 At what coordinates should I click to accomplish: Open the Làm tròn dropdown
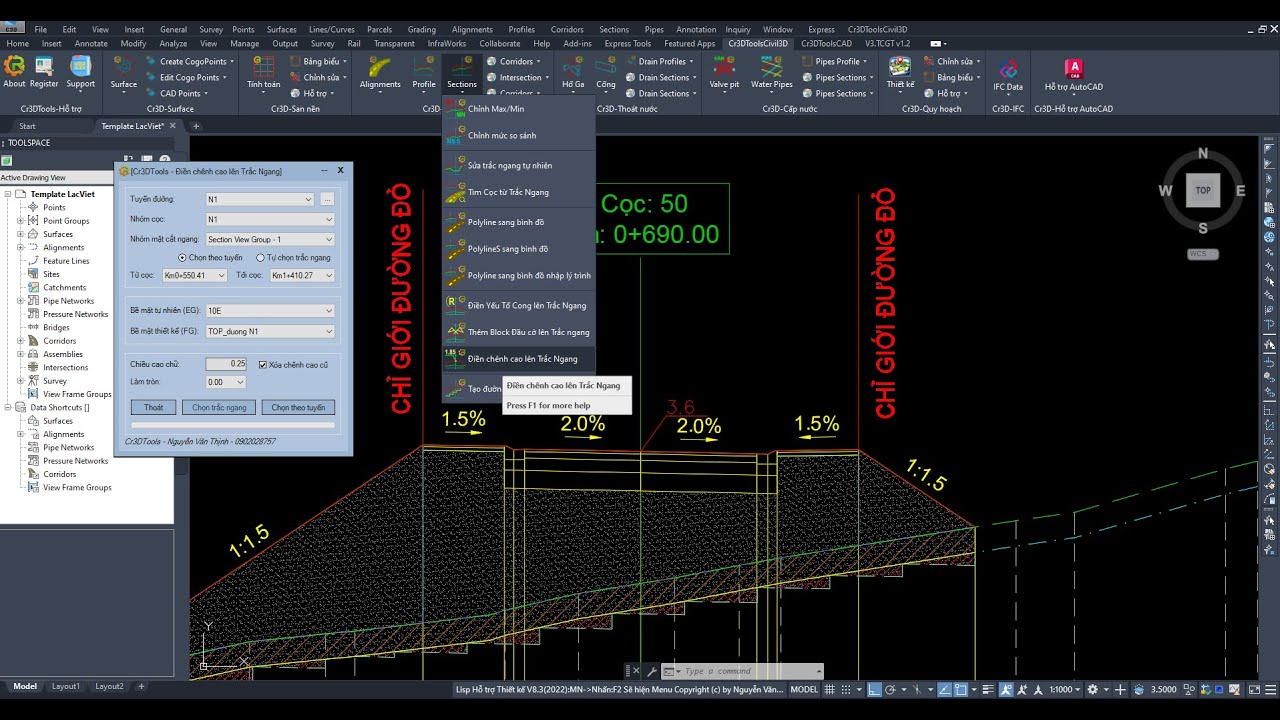[225, 382]
